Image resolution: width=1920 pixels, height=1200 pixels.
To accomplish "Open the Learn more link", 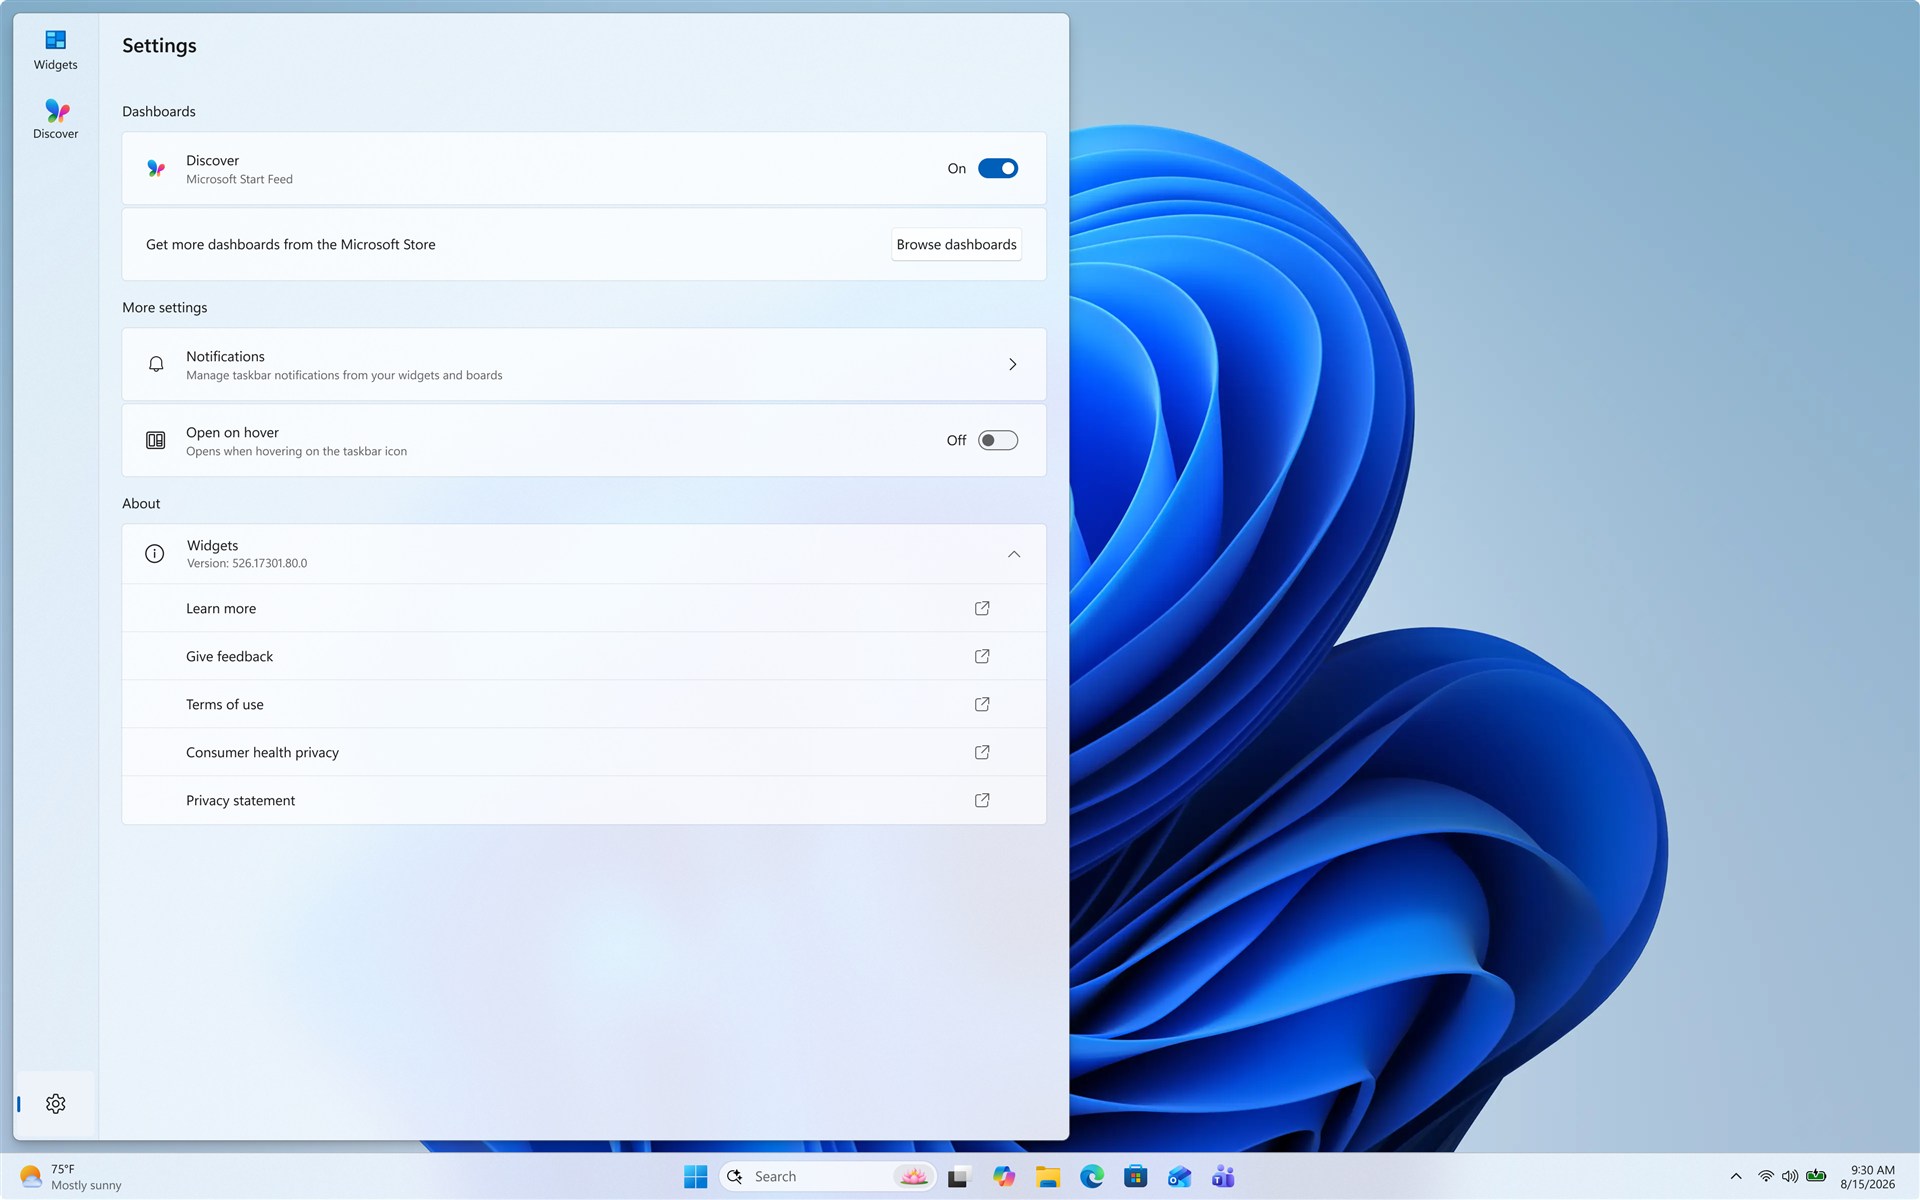I will (x=221, y=609).
